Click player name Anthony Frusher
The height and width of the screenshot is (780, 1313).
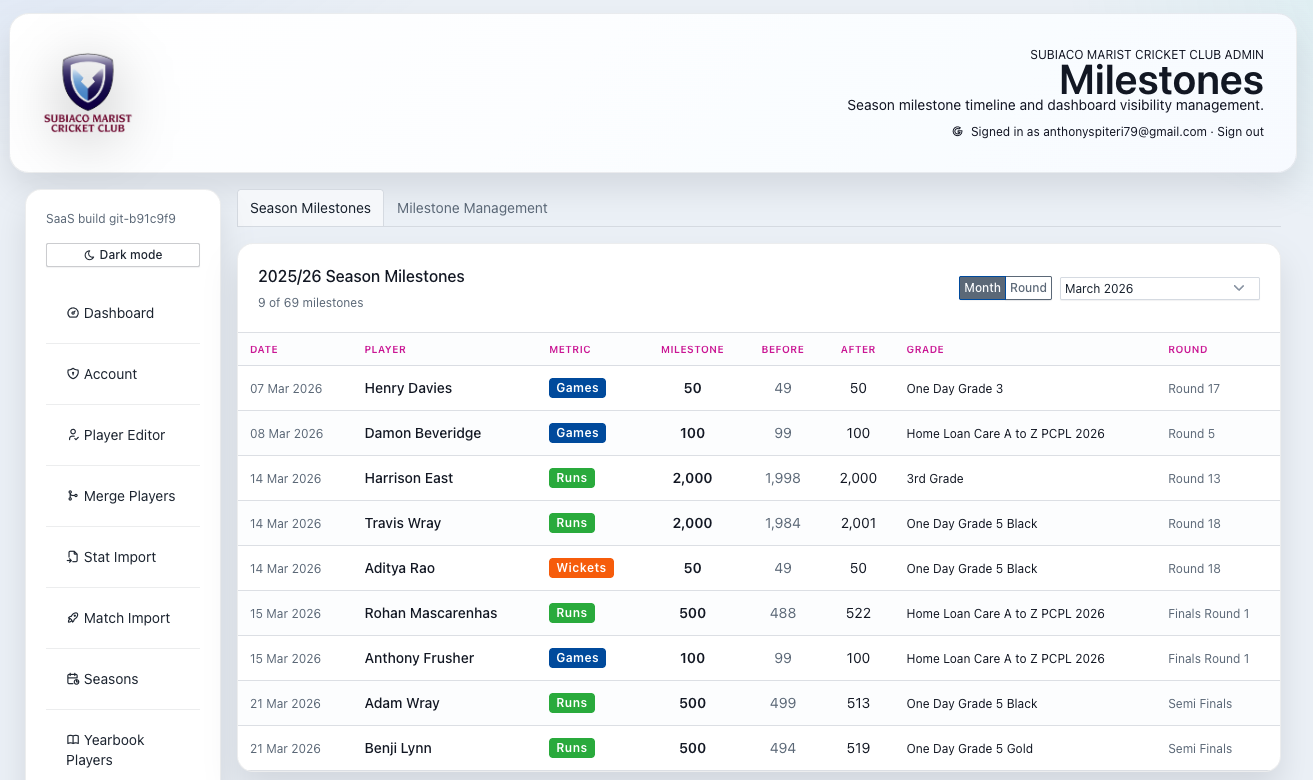coord(420,658)
